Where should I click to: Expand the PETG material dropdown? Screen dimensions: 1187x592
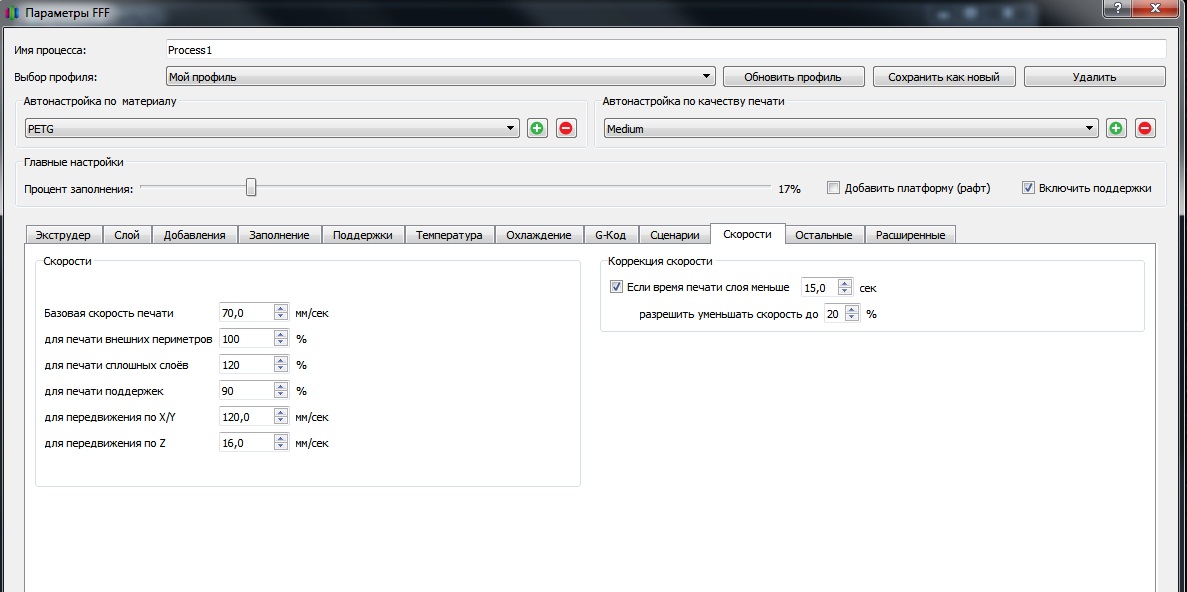point(272,128)
